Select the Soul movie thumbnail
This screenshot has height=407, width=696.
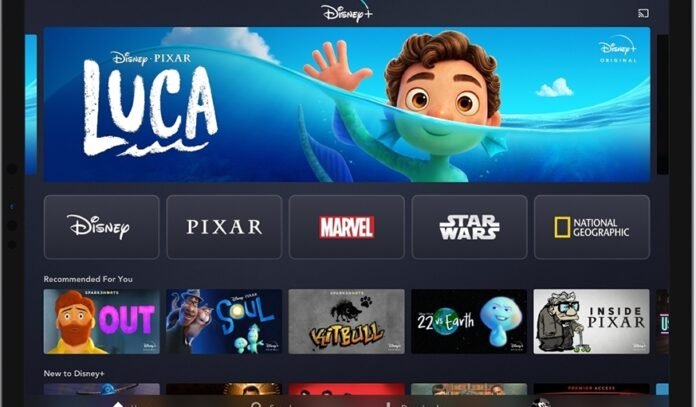point(224,321)
